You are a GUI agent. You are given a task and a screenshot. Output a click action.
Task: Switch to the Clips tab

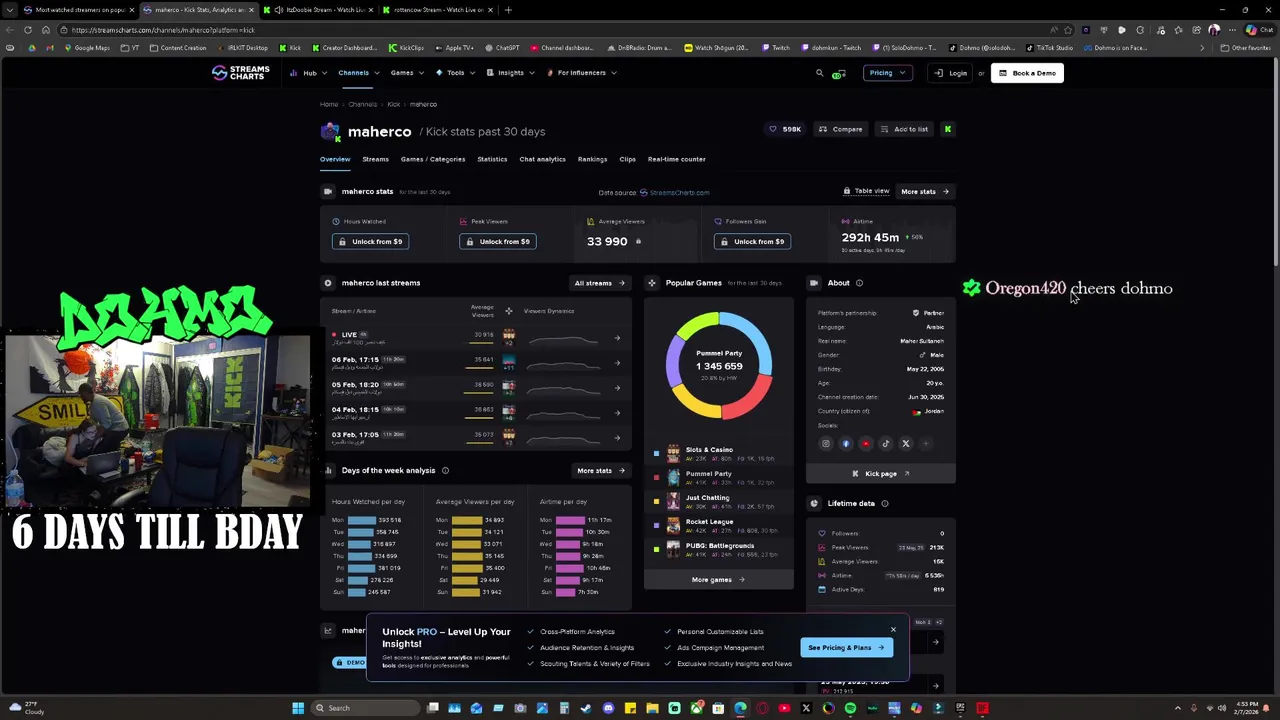[627, 159]
